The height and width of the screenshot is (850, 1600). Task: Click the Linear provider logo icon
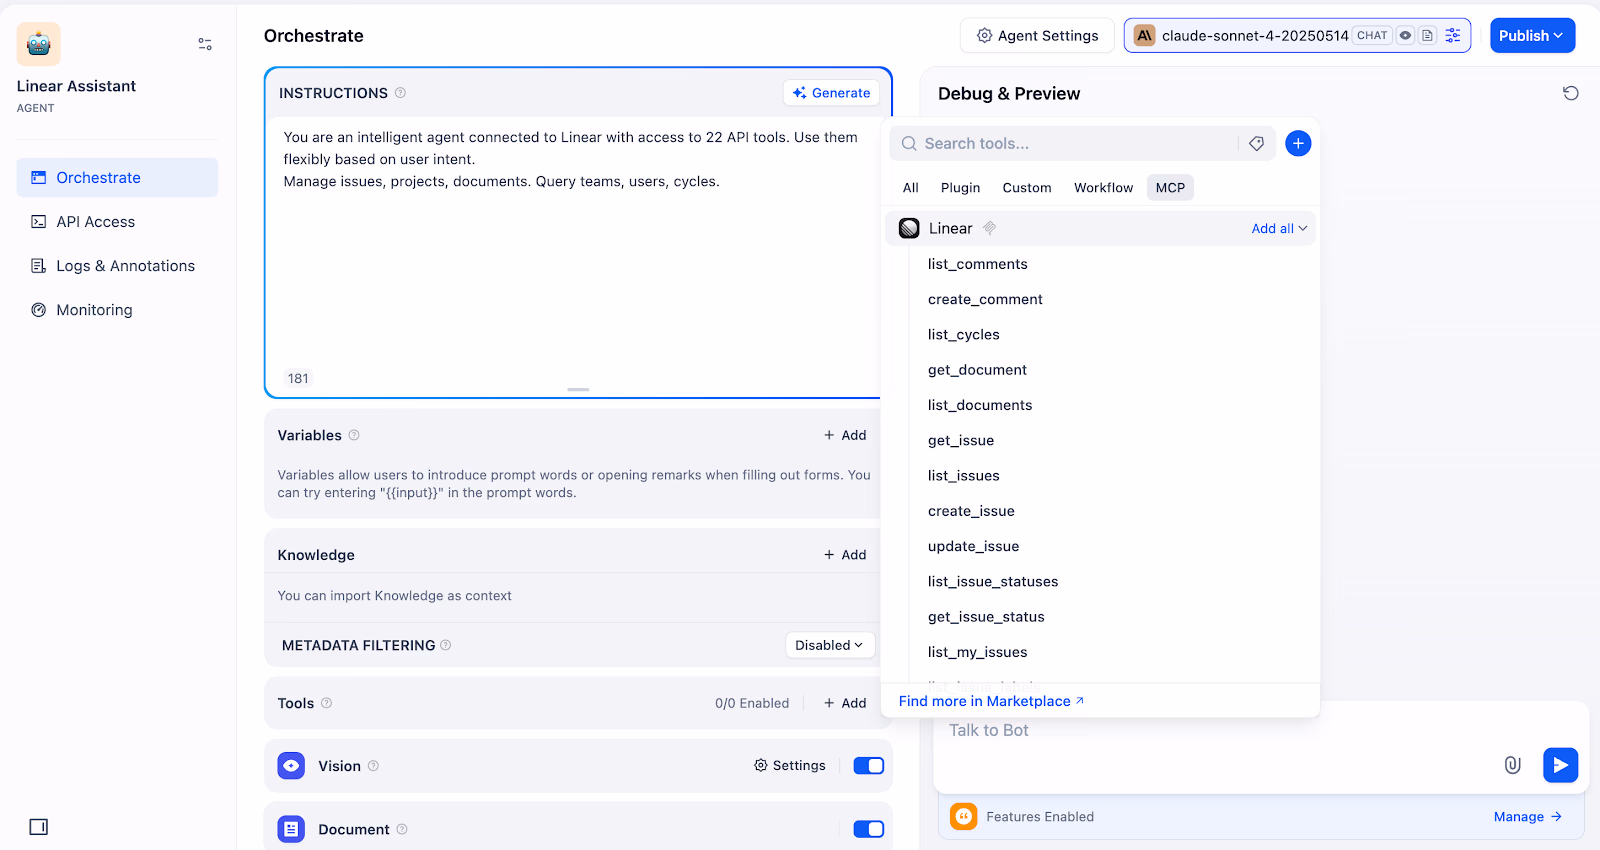point(909,228)
